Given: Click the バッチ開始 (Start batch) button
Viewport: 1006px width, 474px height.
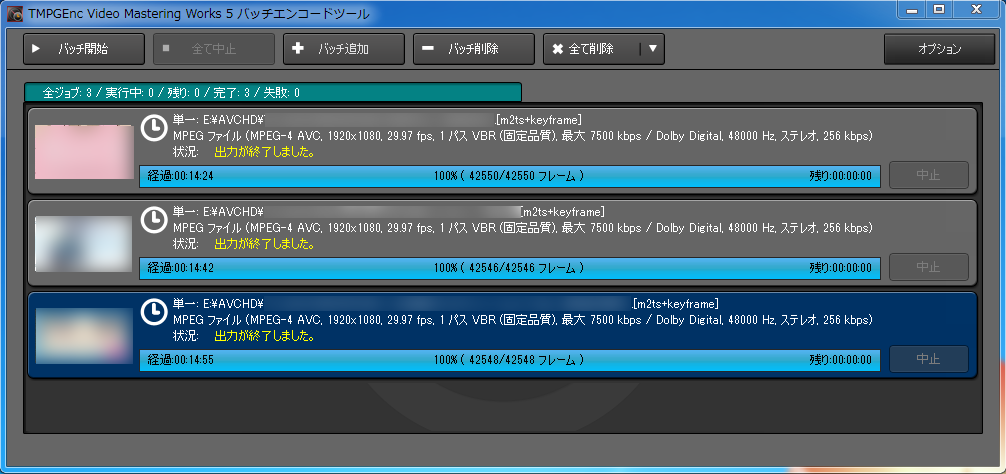Looking at the screenshot, I should (x=83, y=49).
